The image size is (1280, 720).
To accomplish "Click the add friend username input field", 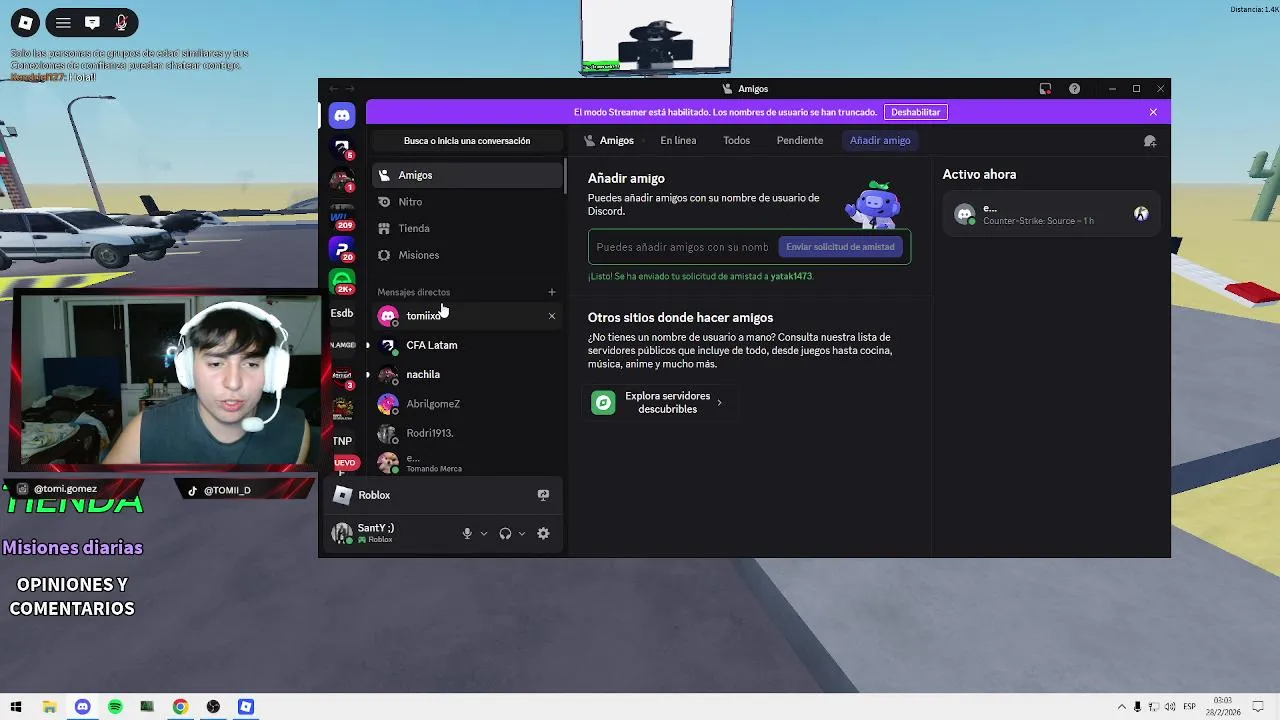I will (x=684, y=247).
